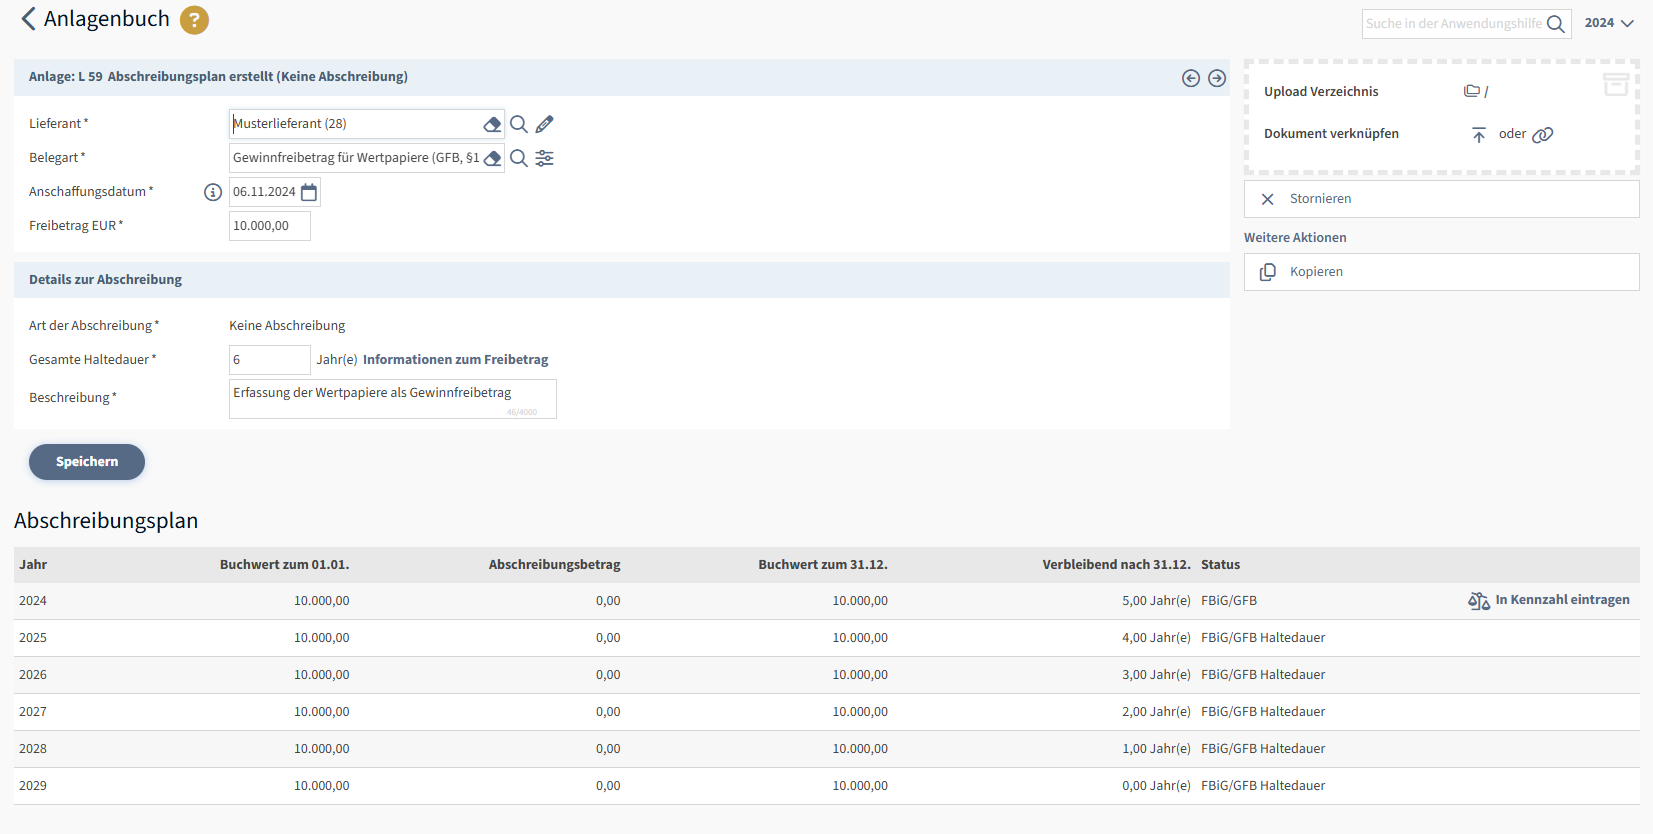
Task: Click the yellow help question mark icon
Action: click(194, 20)
